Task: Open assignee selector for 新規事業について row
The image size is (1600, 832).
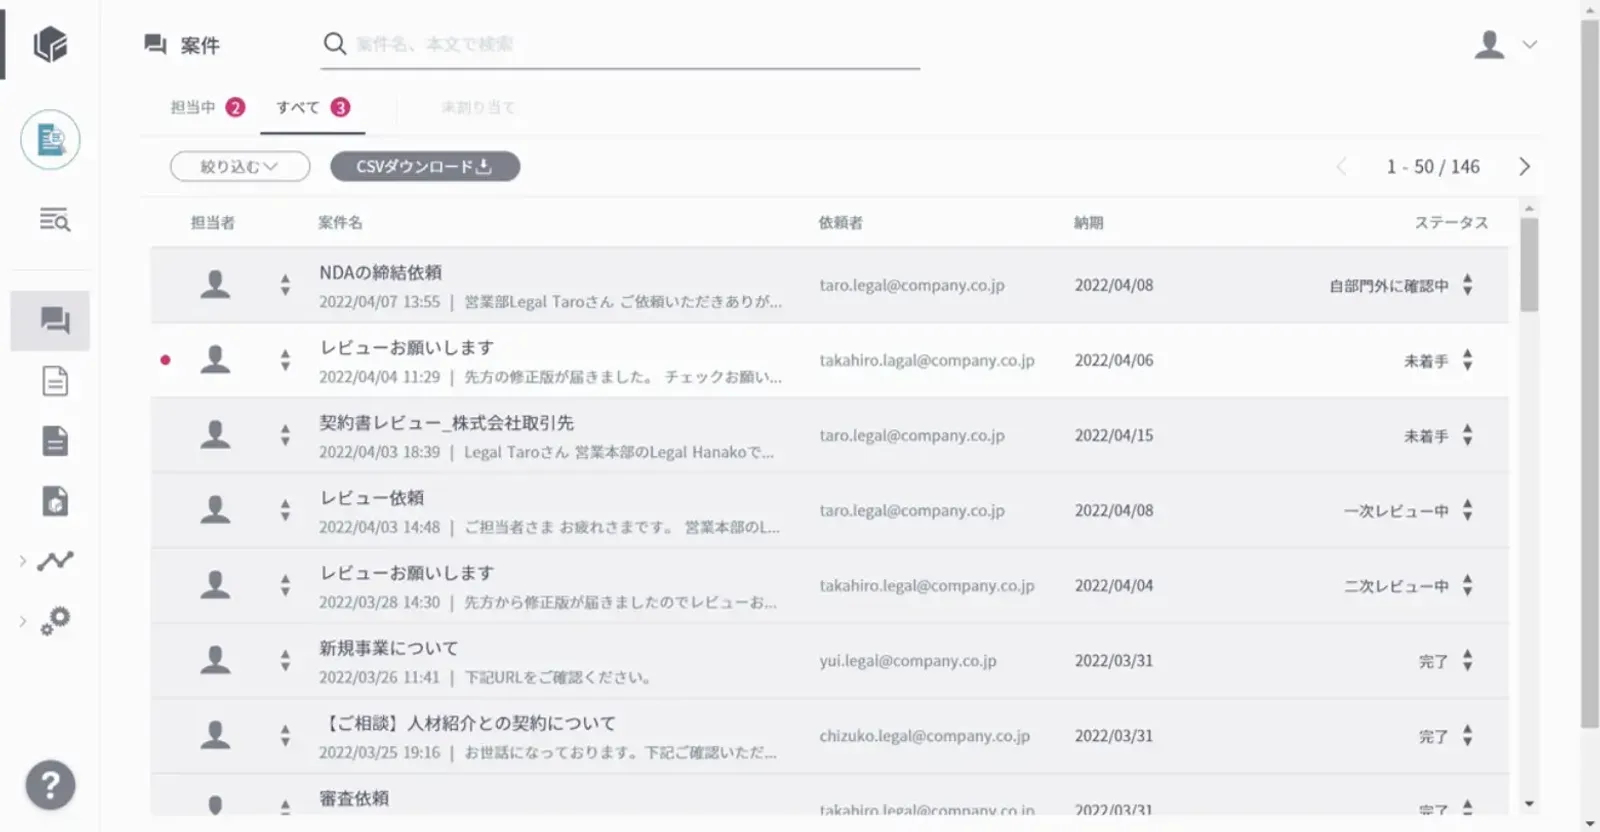Action: [x=285, y=660]
